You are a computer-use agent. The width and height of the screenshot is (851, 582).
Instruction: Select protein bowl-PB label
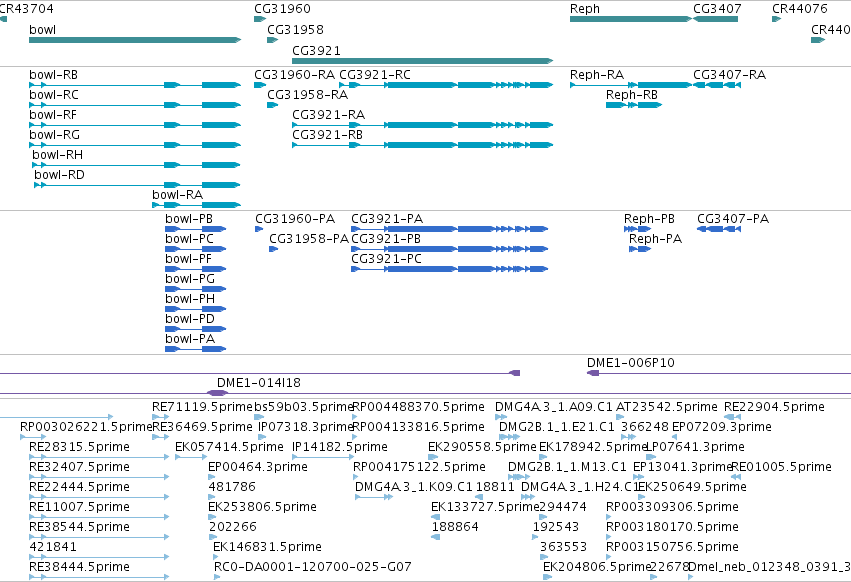(189, 219)
